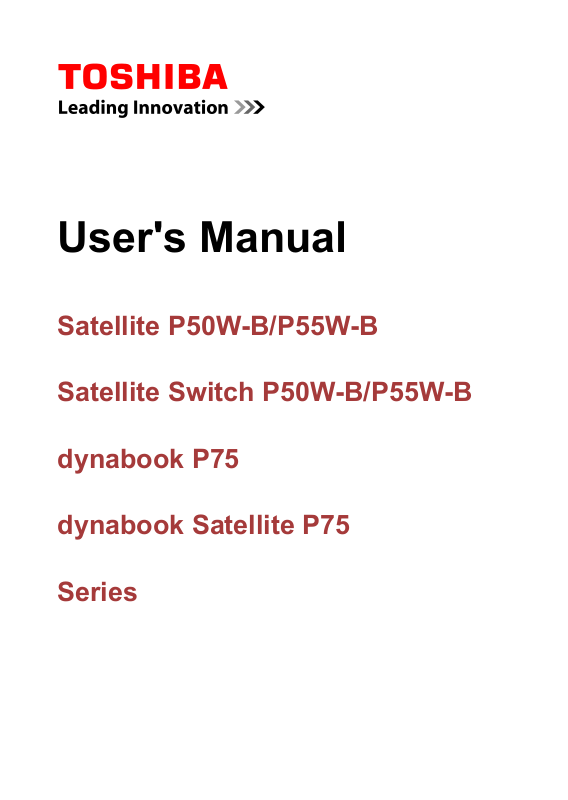Screen dimensions: 568x800
Task: Click the word Switch in Satellite Switch line
Action: 211,392
